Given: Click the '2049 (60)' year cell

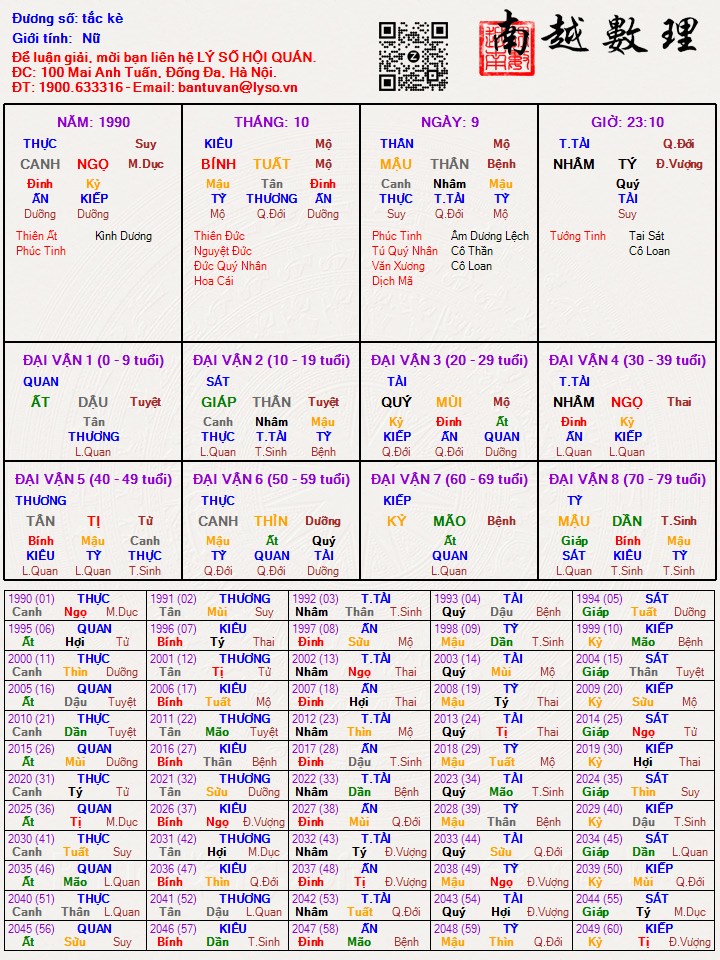Looking at the screenshot, I should [x=643, y=936].
